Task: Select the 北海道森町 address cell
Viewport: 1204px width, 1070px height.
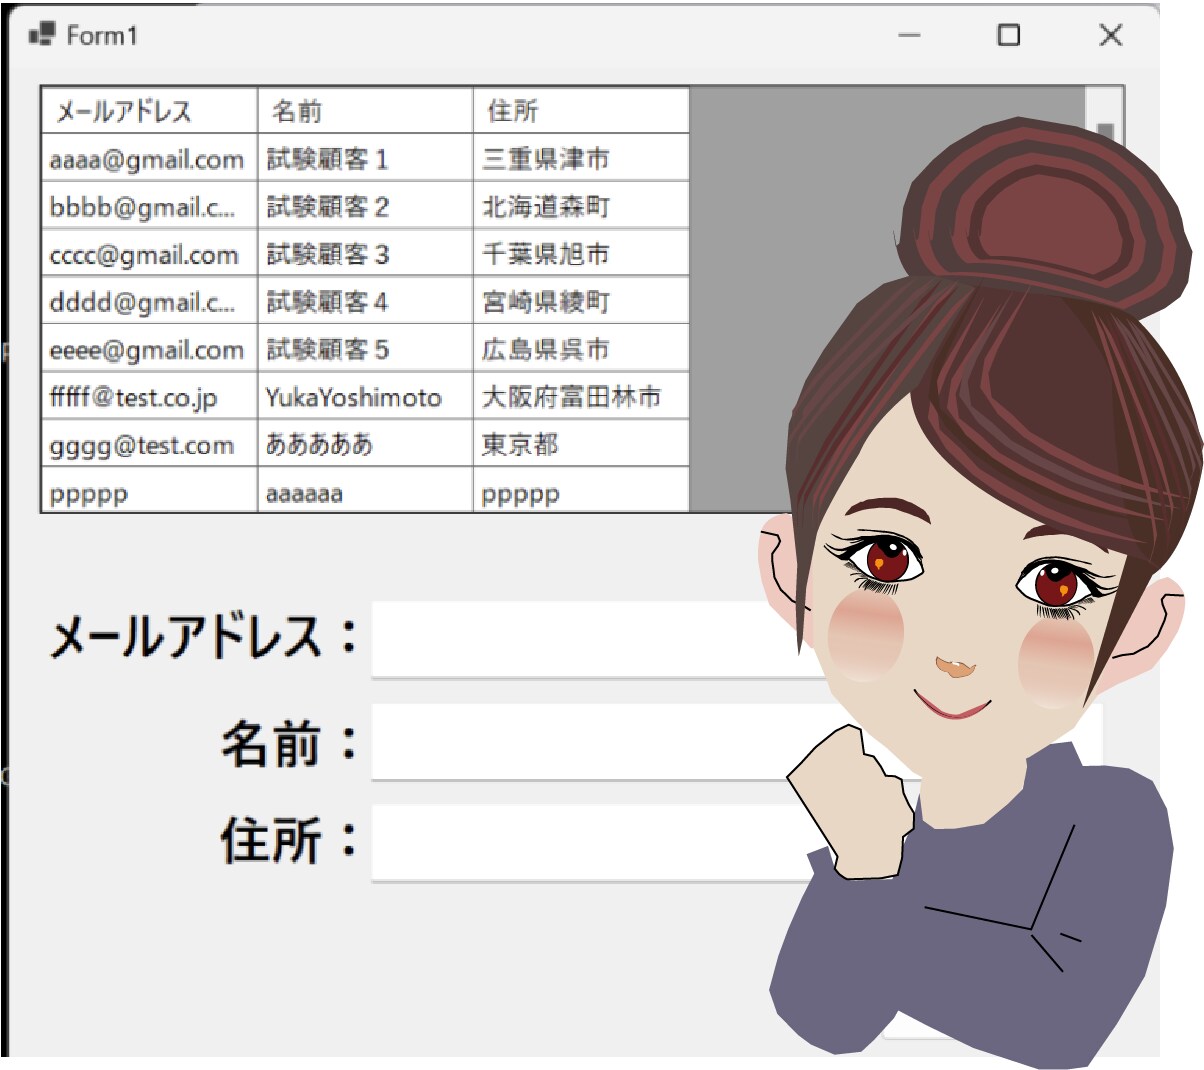Action: coord(581,206)
